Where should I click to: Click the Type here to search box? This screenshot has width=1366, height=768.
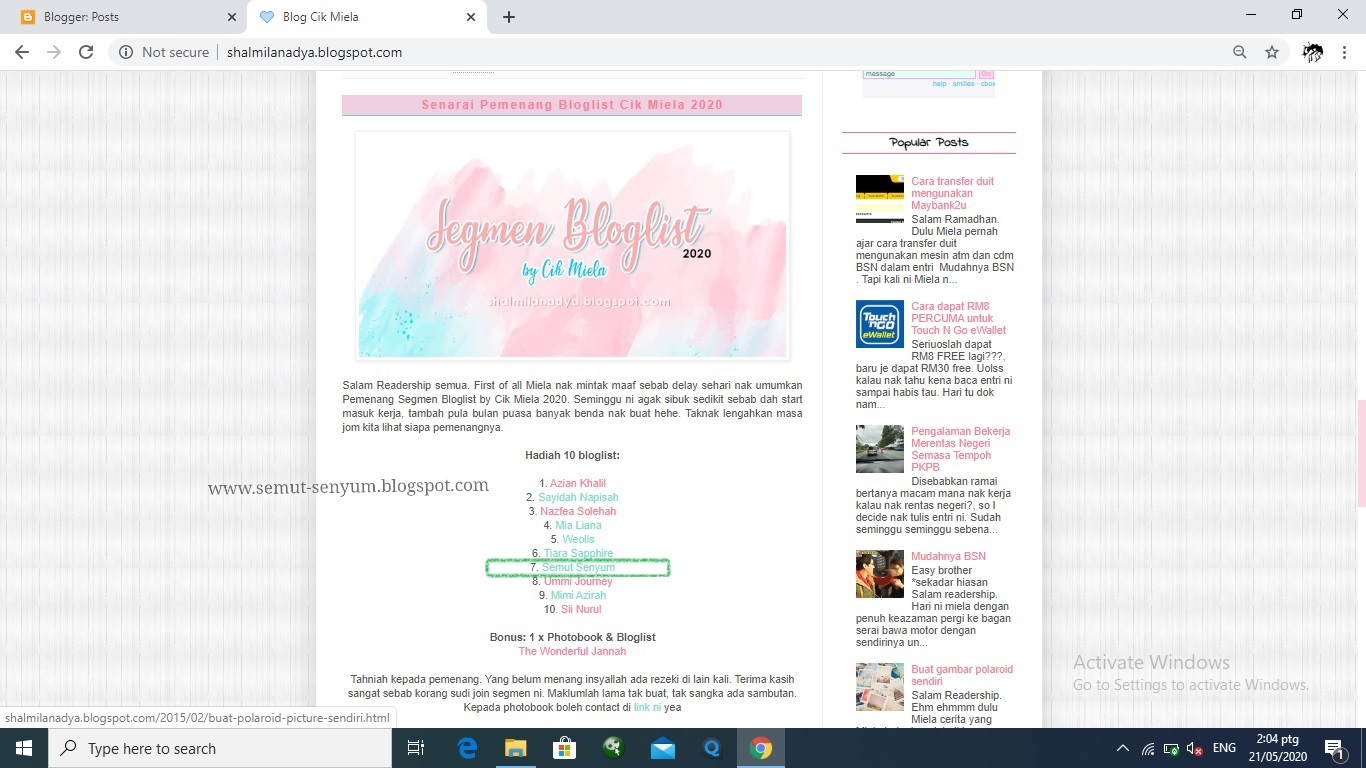[x=220, y=748]
